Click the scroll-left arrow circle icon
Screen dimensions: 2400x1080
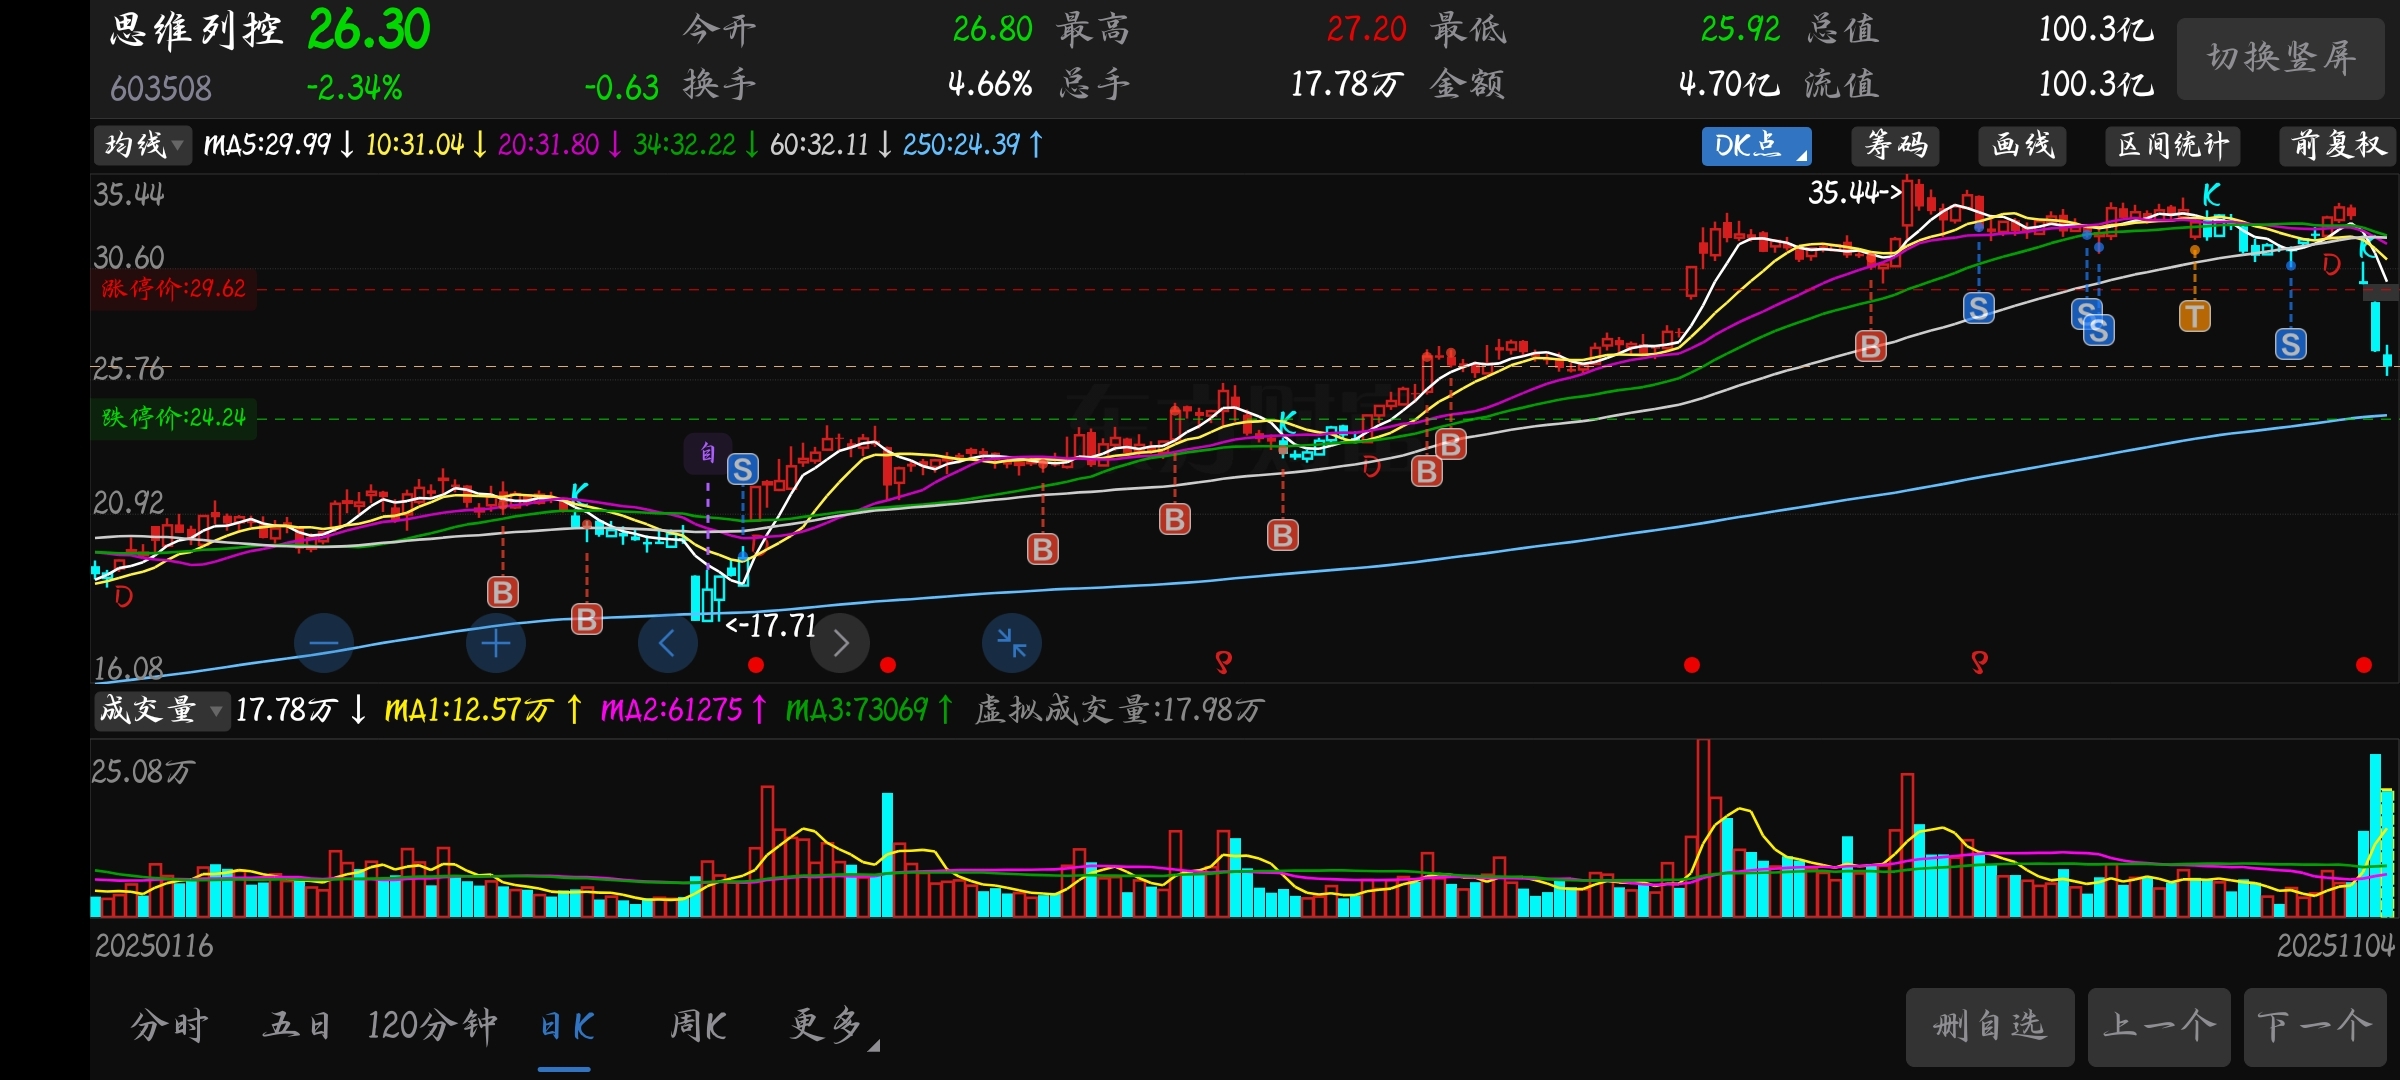tap(667, 643)
